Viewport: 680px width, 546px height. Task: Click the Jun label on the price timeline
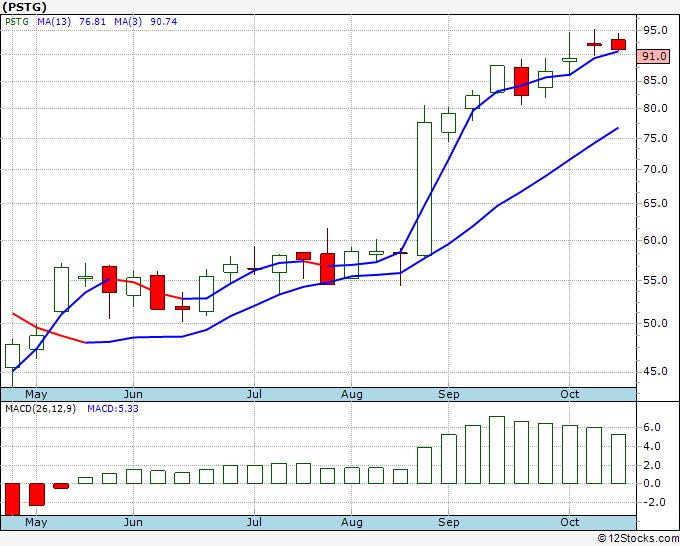click(x=133, y=394)
